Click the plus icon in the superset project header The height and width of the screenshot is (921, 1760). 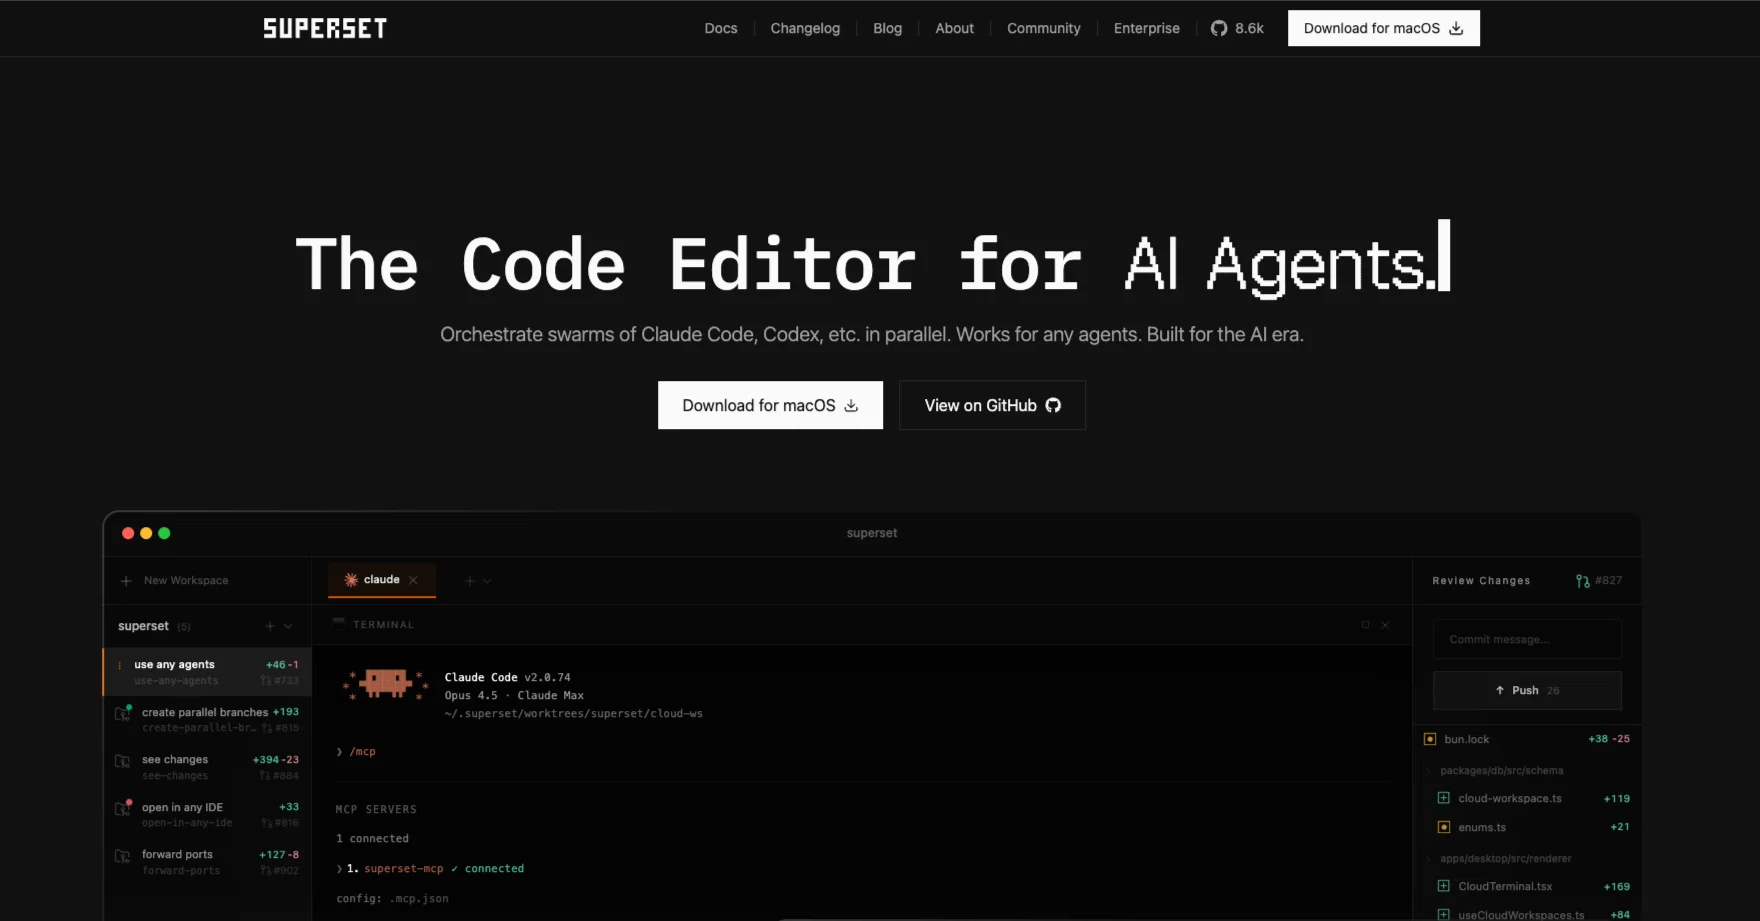pyautogui.click(x=270, y=626)
